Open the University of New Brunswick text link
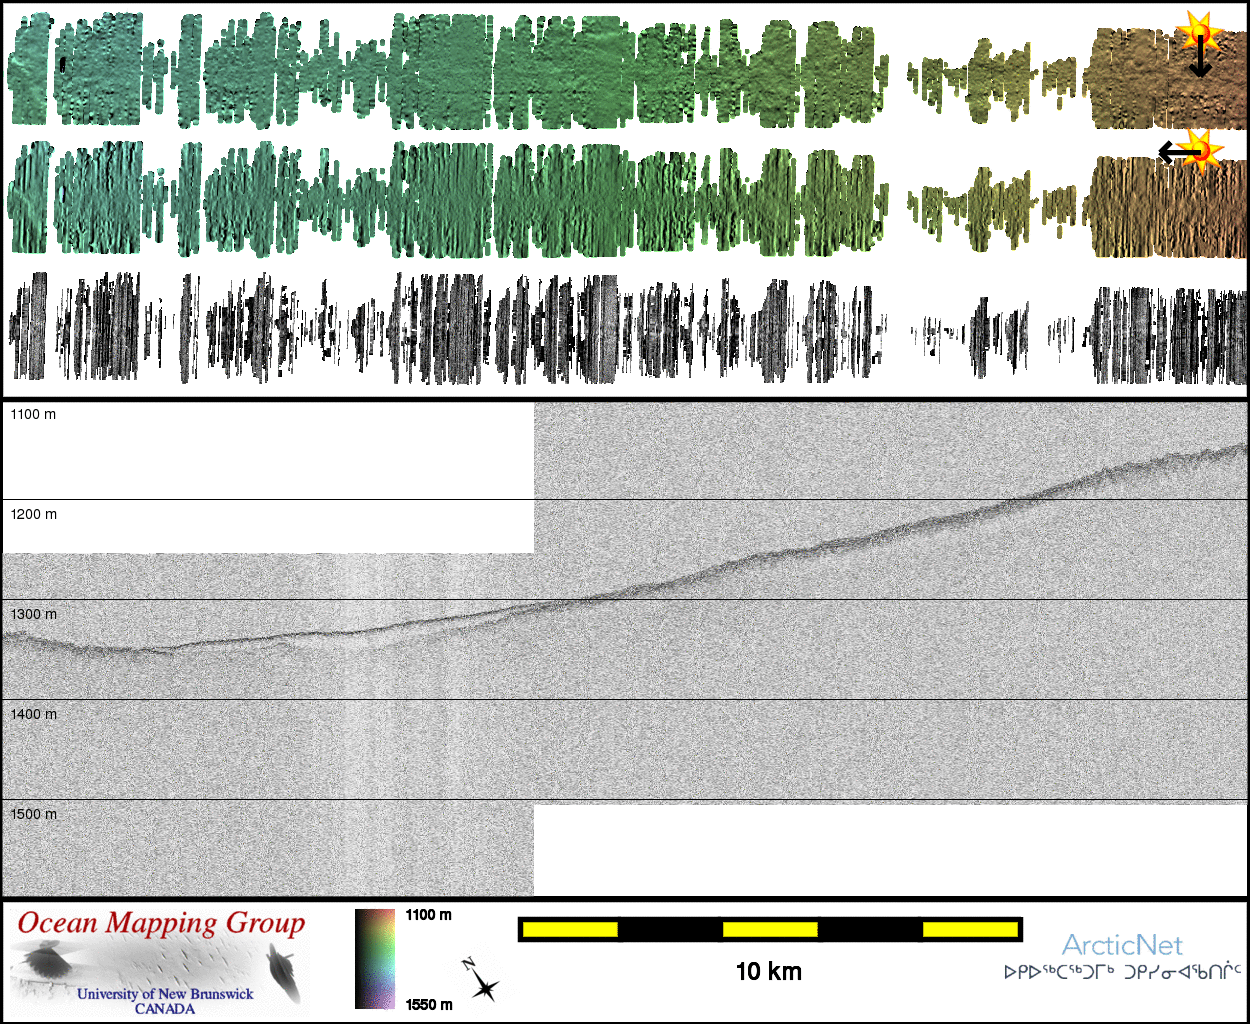 click(x=165, y=994)
